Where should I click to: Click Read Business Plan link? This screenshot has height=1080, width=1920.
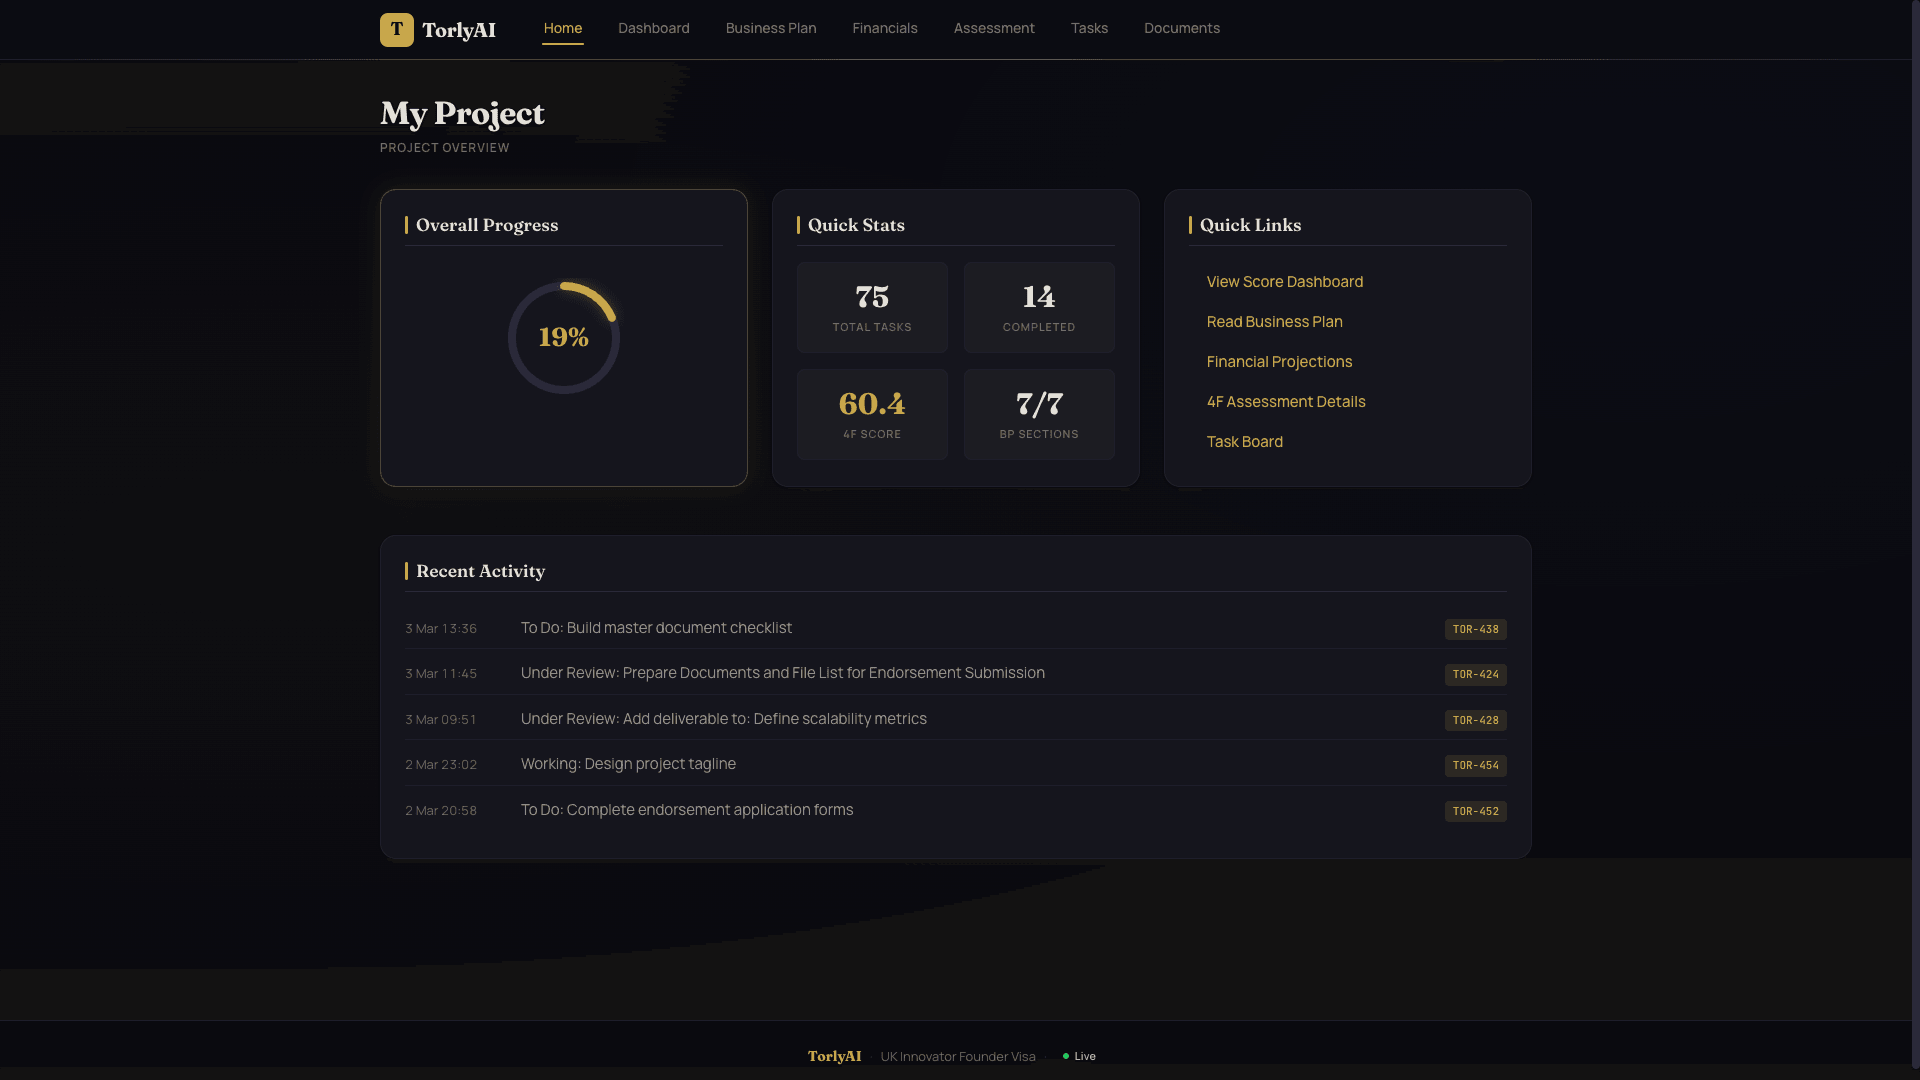click(x=1274, y=321)
